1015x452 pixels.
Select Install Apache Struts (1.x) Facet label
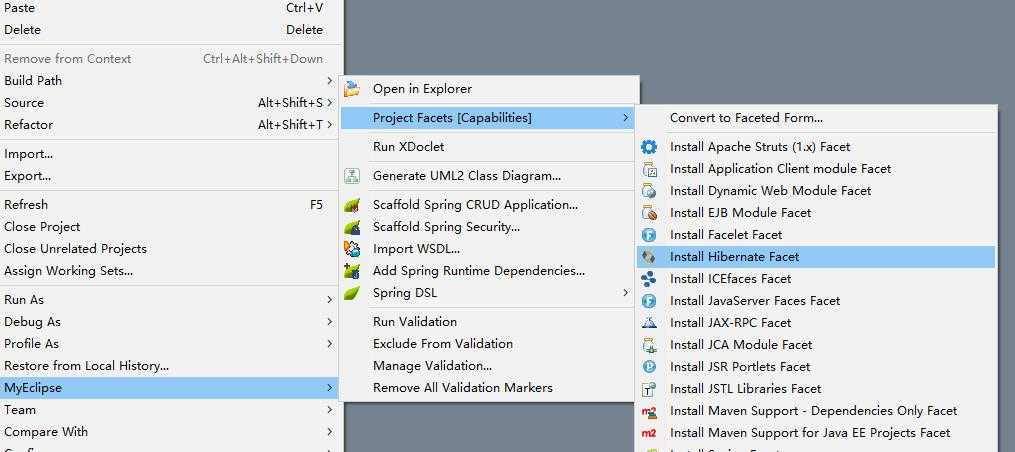click(760, 147)
